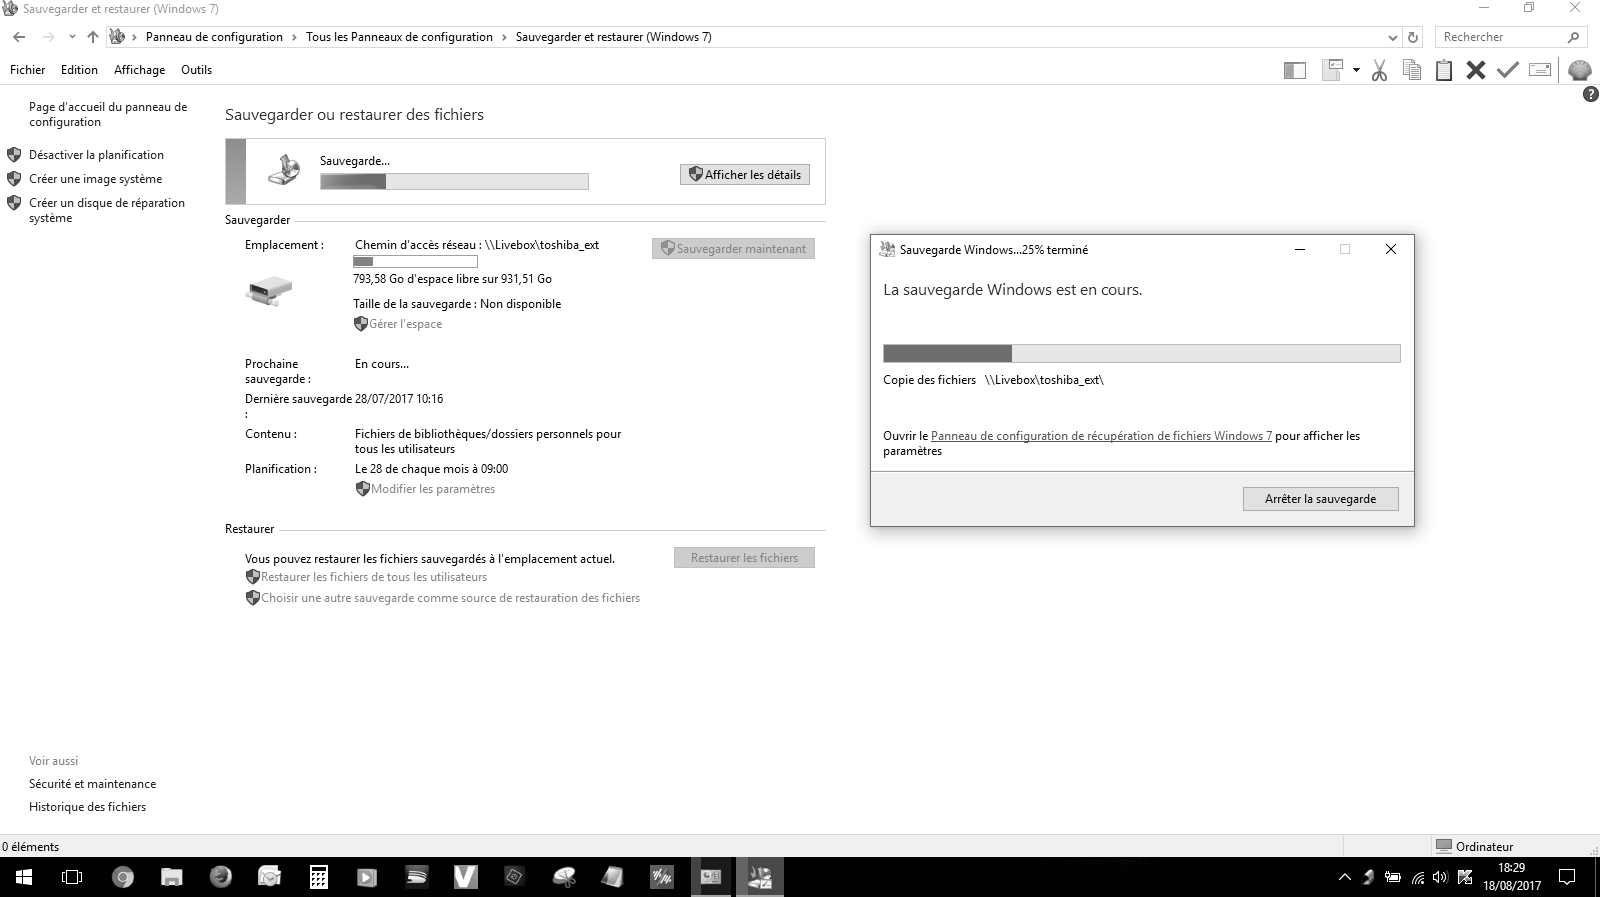Go up one level with the up arrow
Image resolution: width=1600 pixels, height=897 pixels.
point(93,37)
